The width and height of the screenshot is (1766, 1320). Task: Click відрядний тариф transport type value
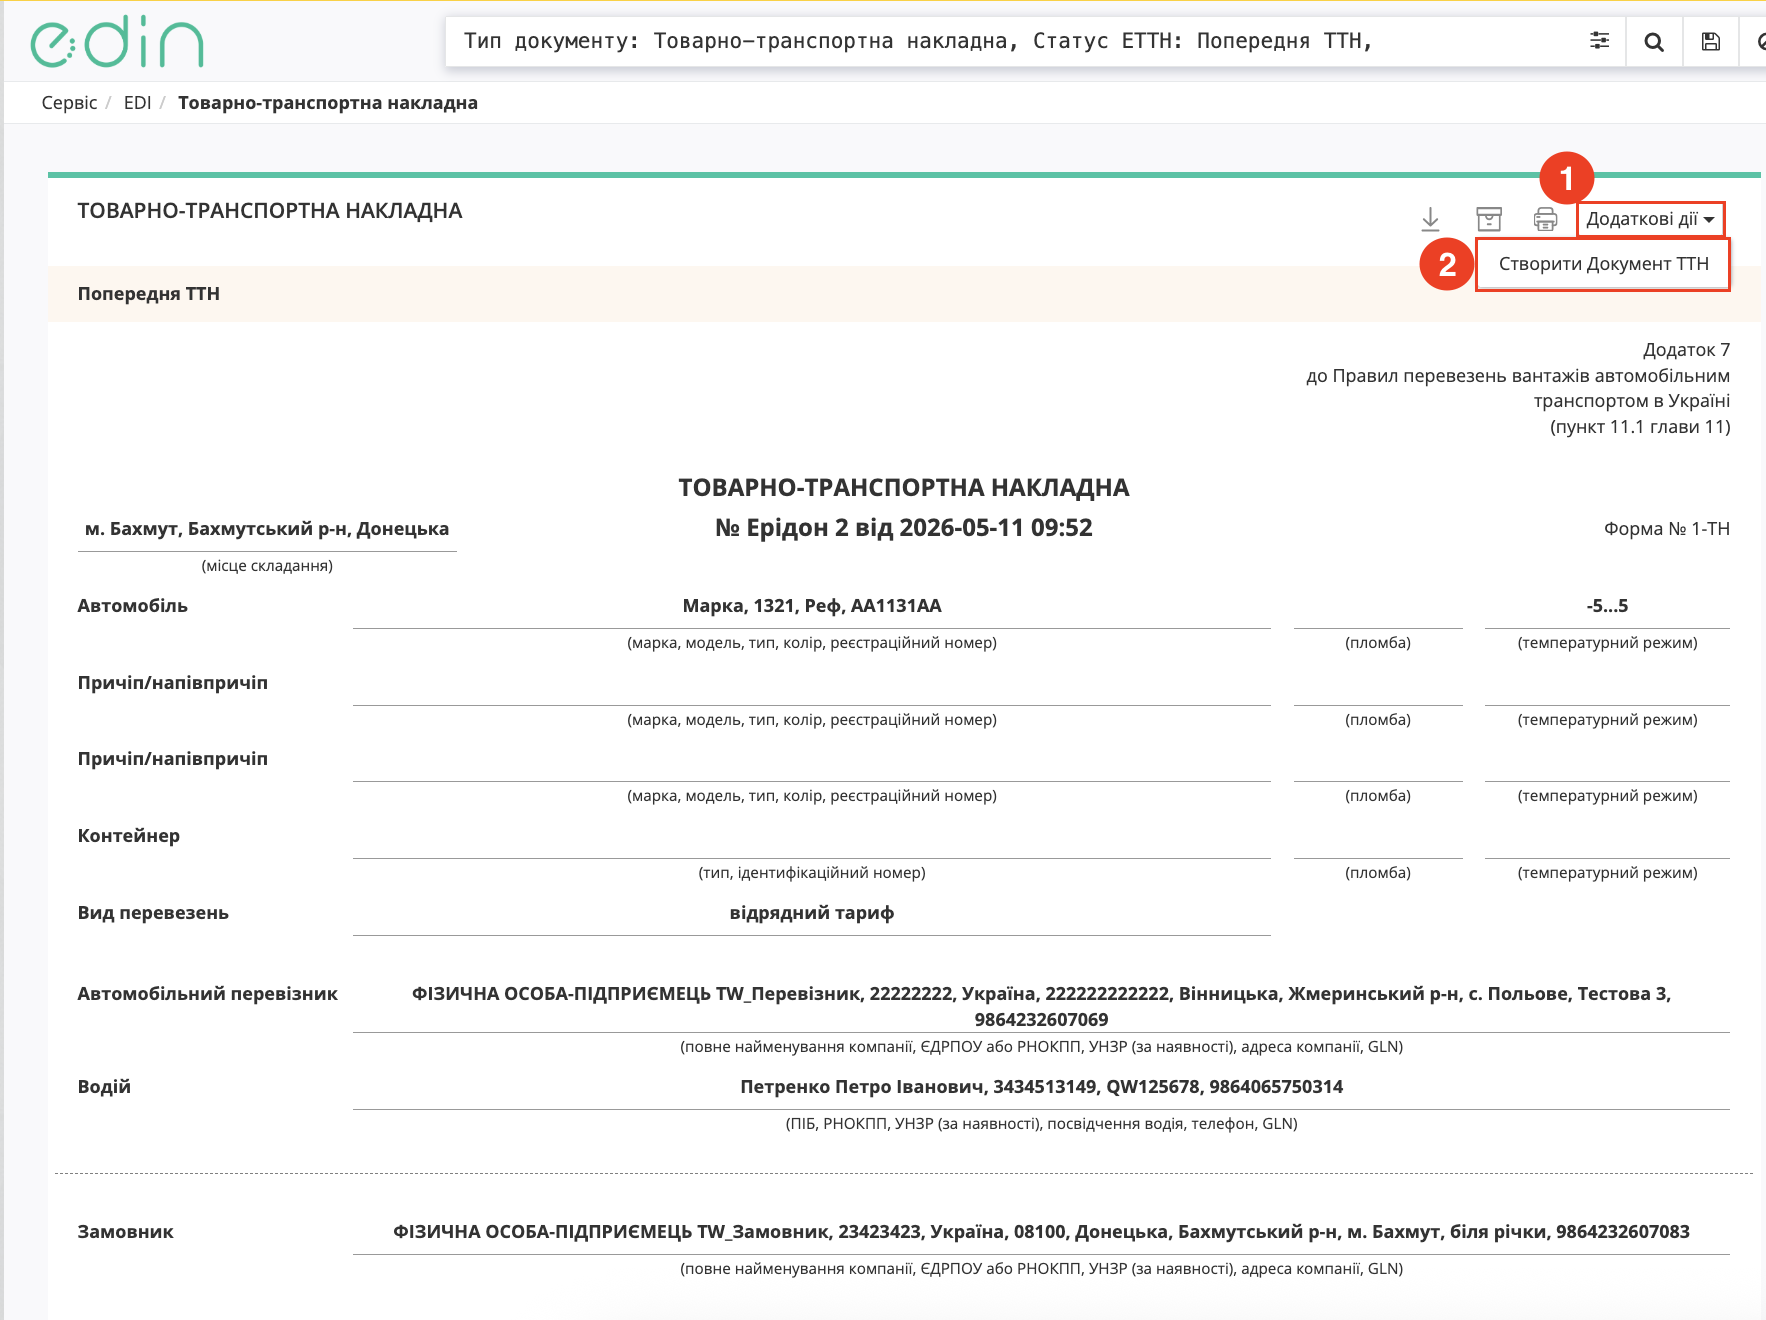(812, 913)
